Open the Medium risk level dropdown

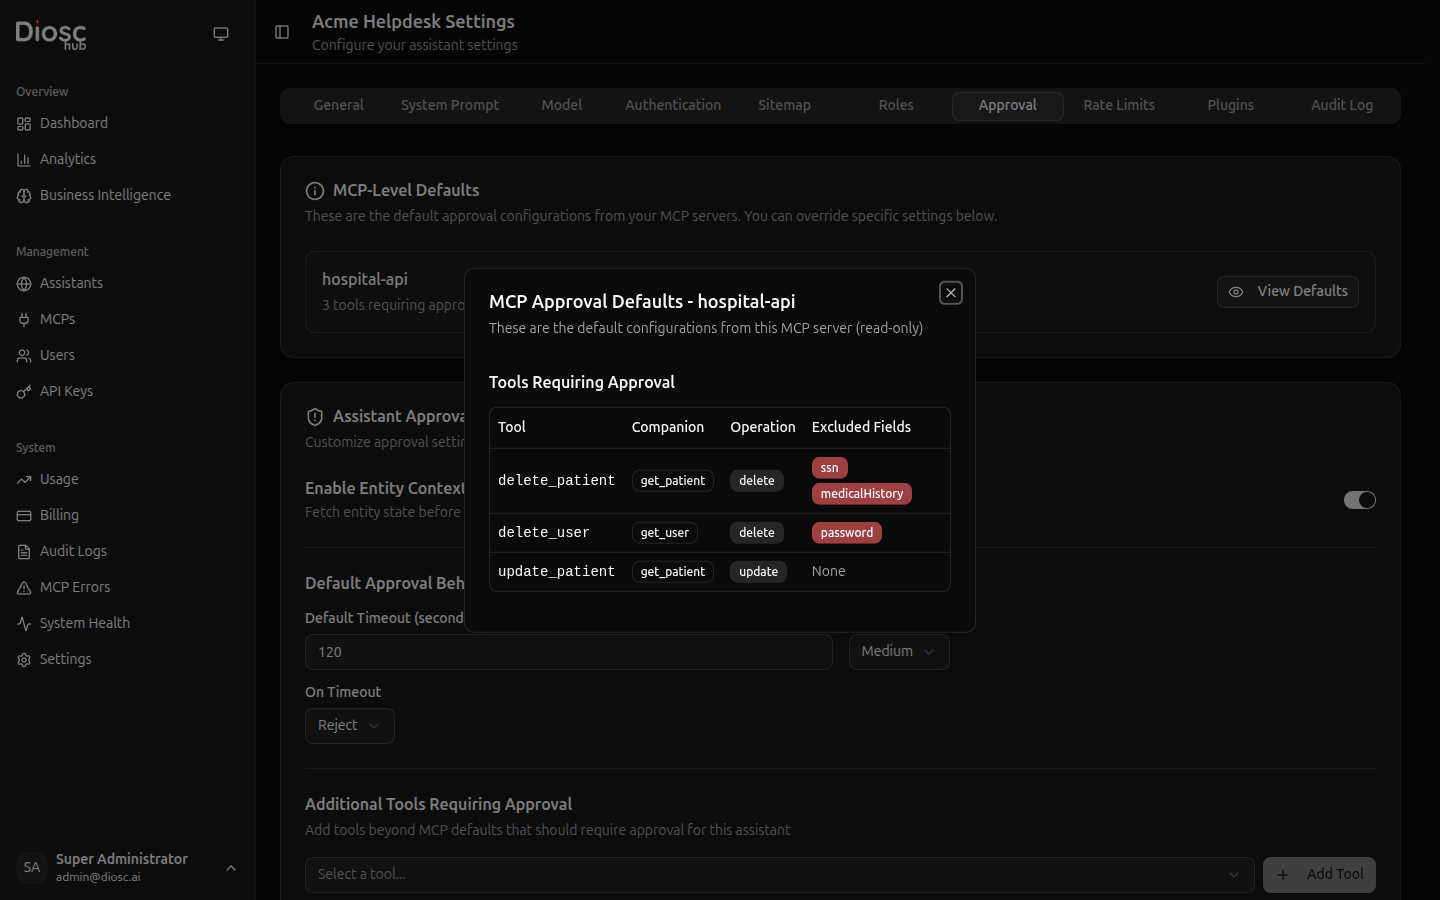click(898, 652)
